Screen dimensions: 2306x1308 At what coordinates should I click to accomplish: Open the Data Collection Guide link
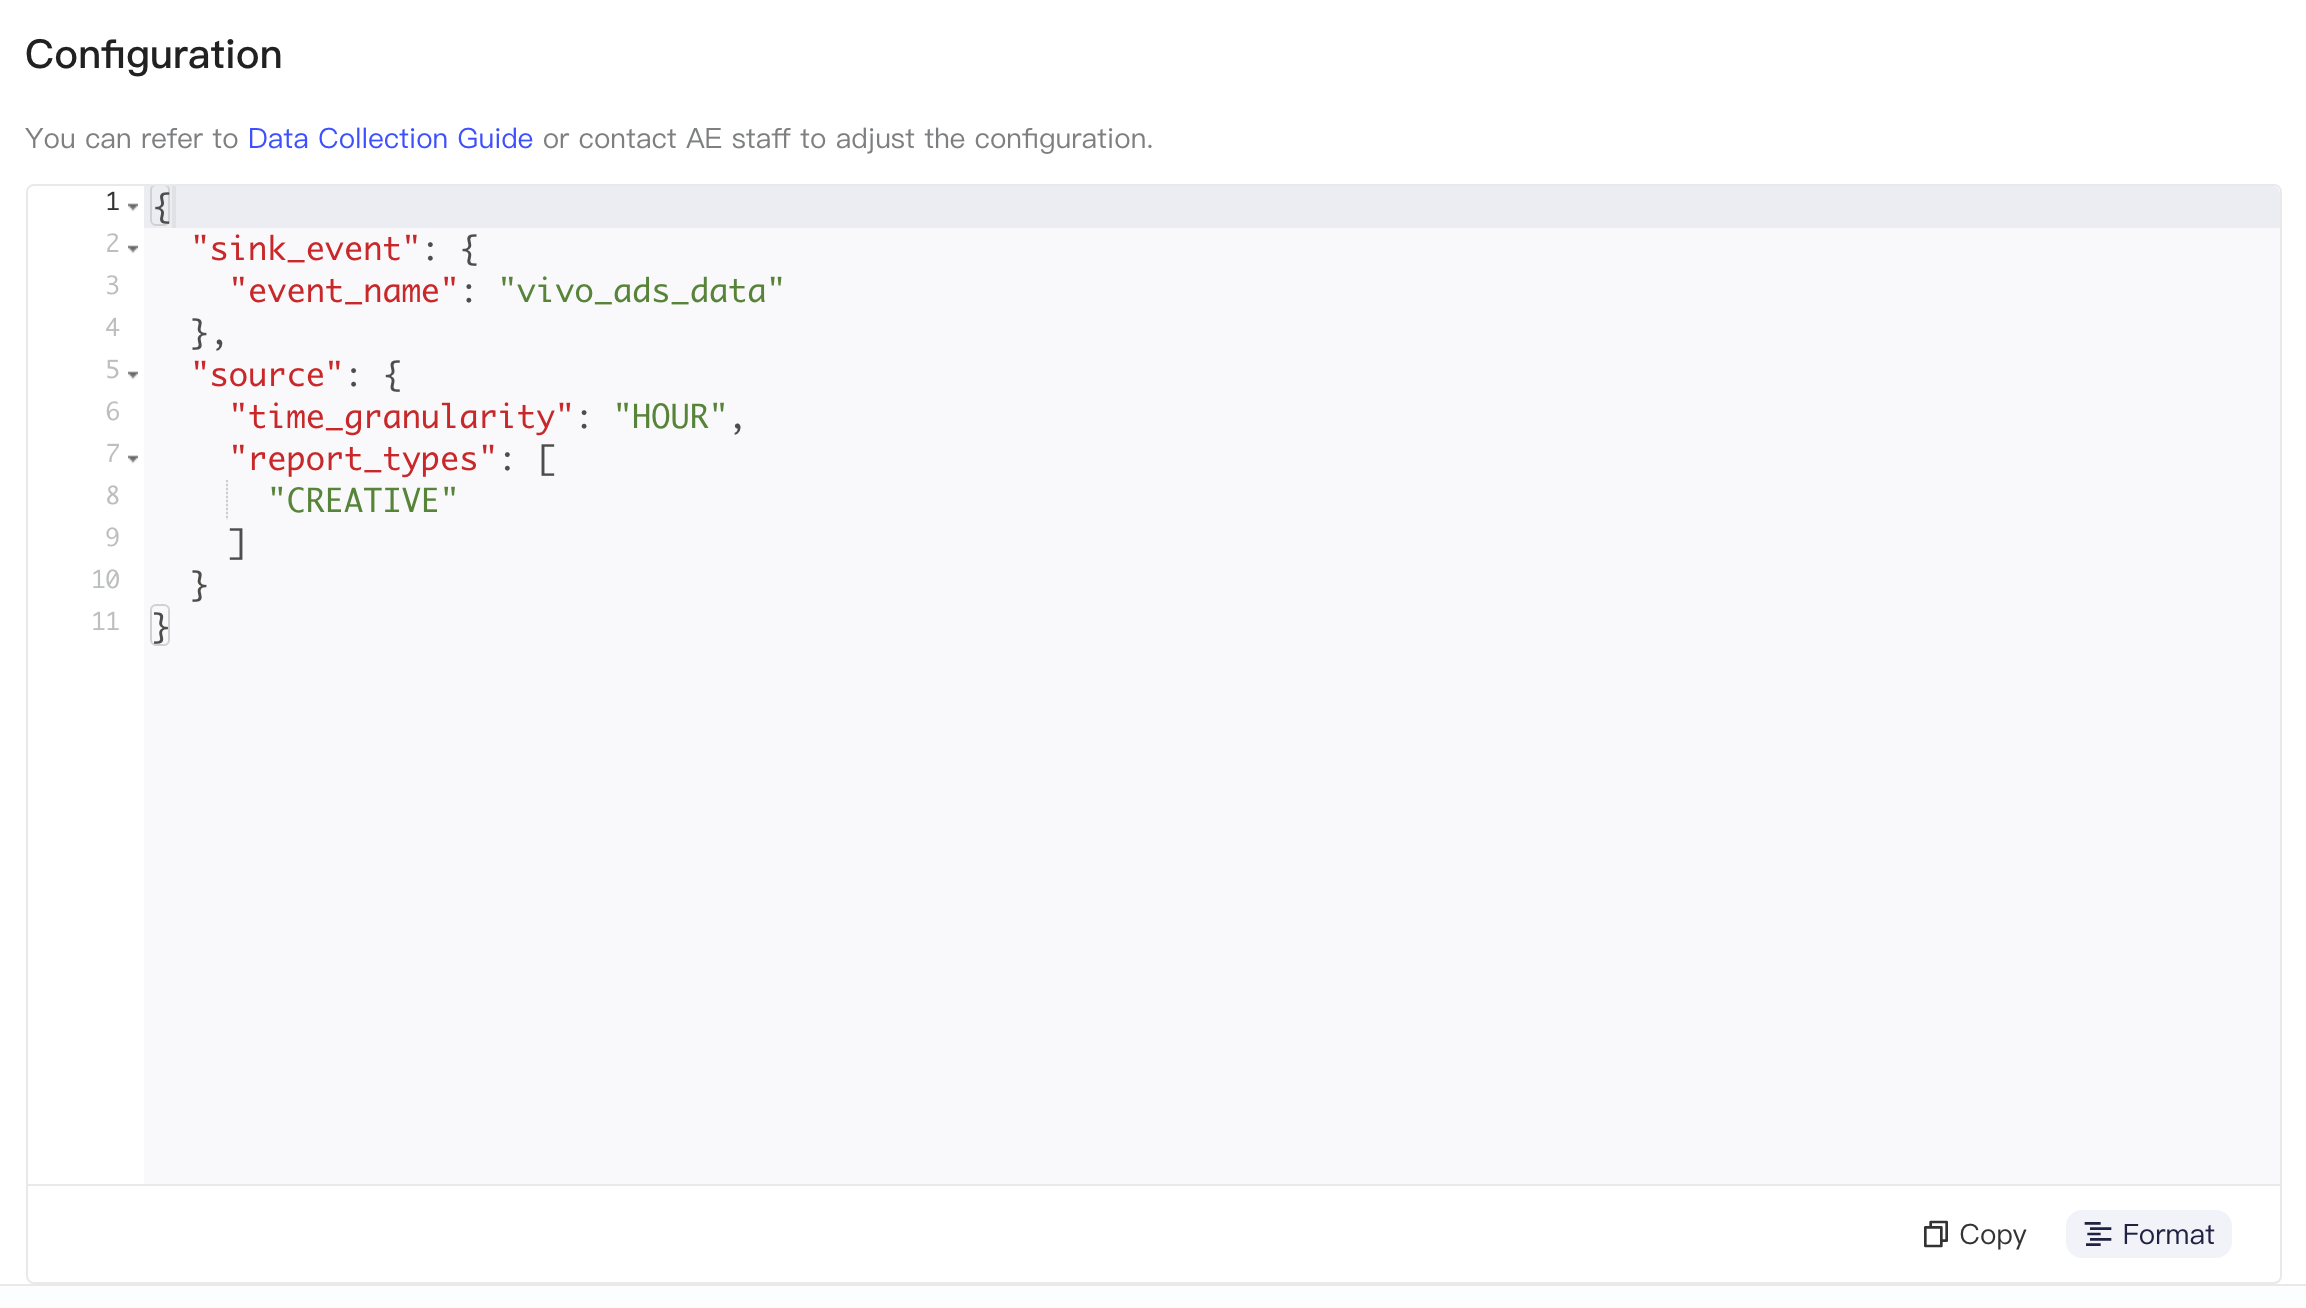(x=390, y=138)
